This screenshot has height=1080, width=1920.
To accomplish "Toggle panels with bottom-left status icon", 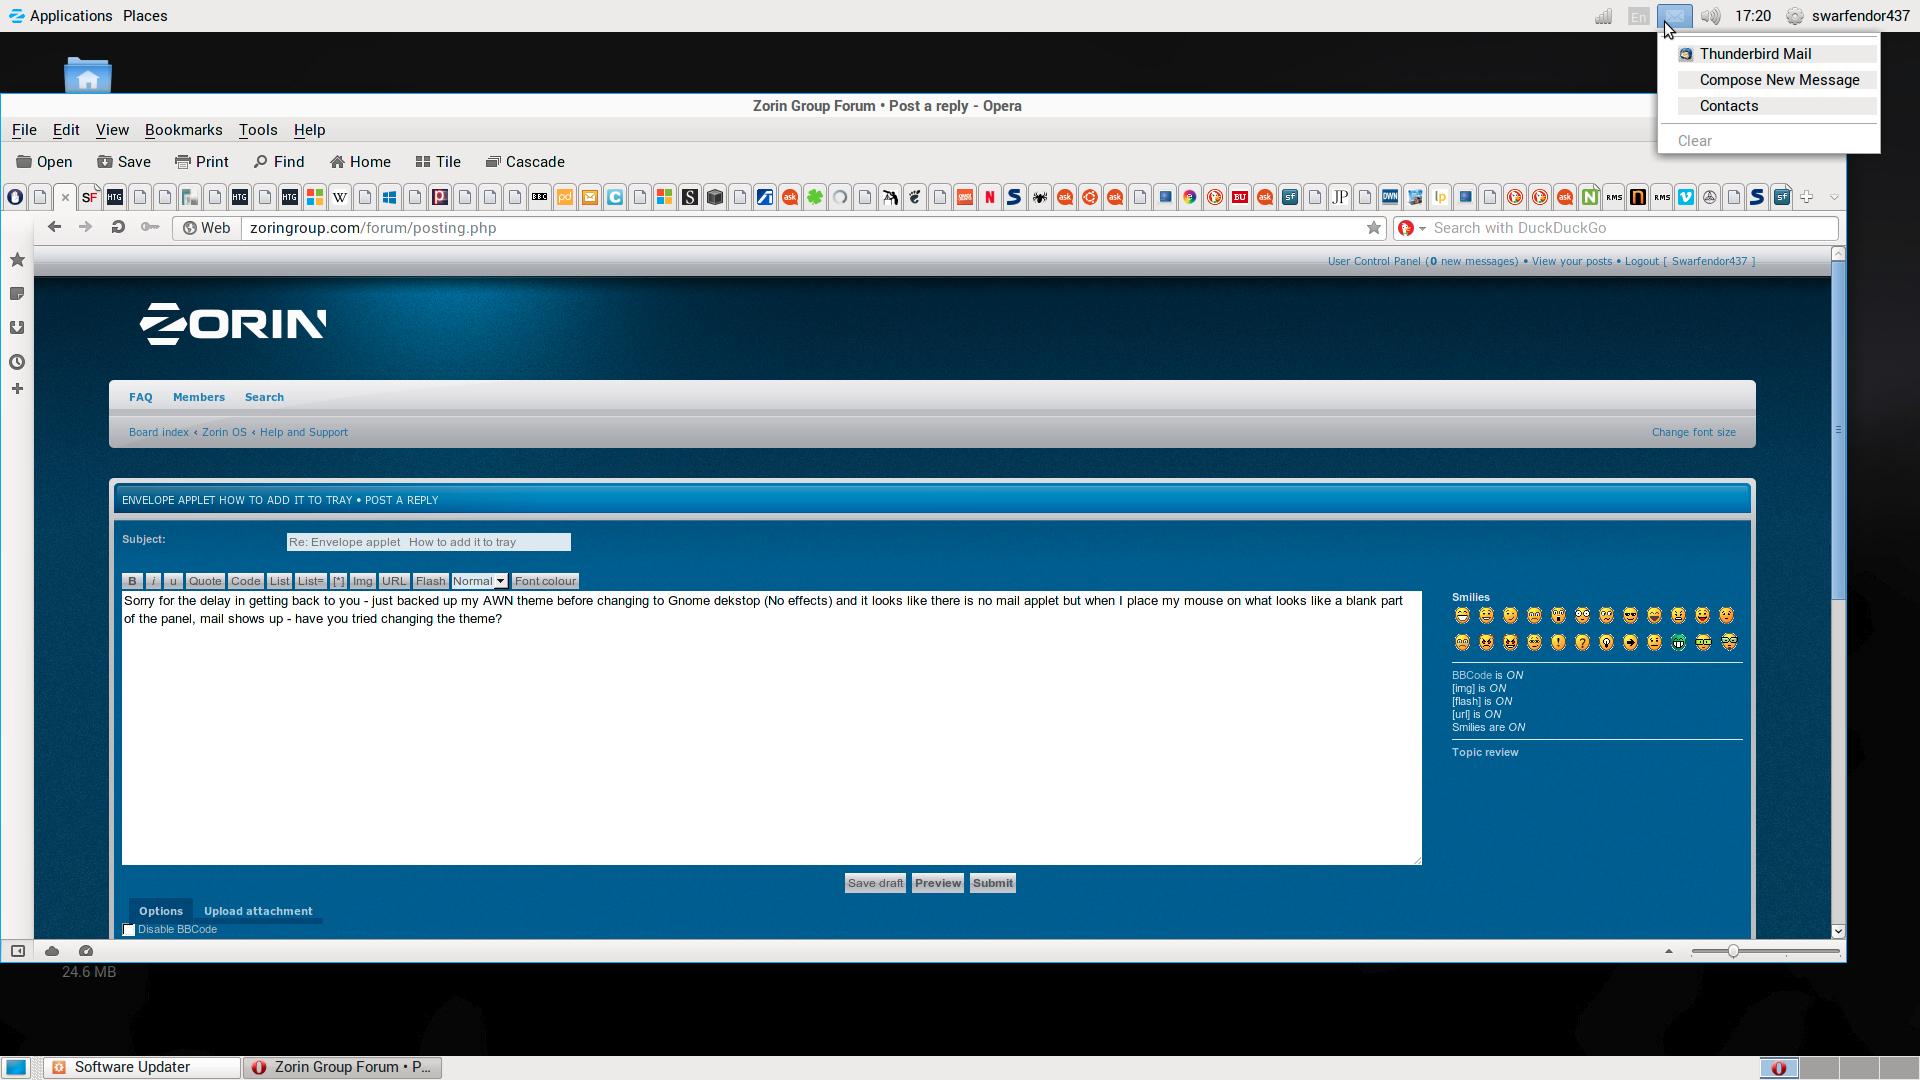I will [x=17, y=951].
